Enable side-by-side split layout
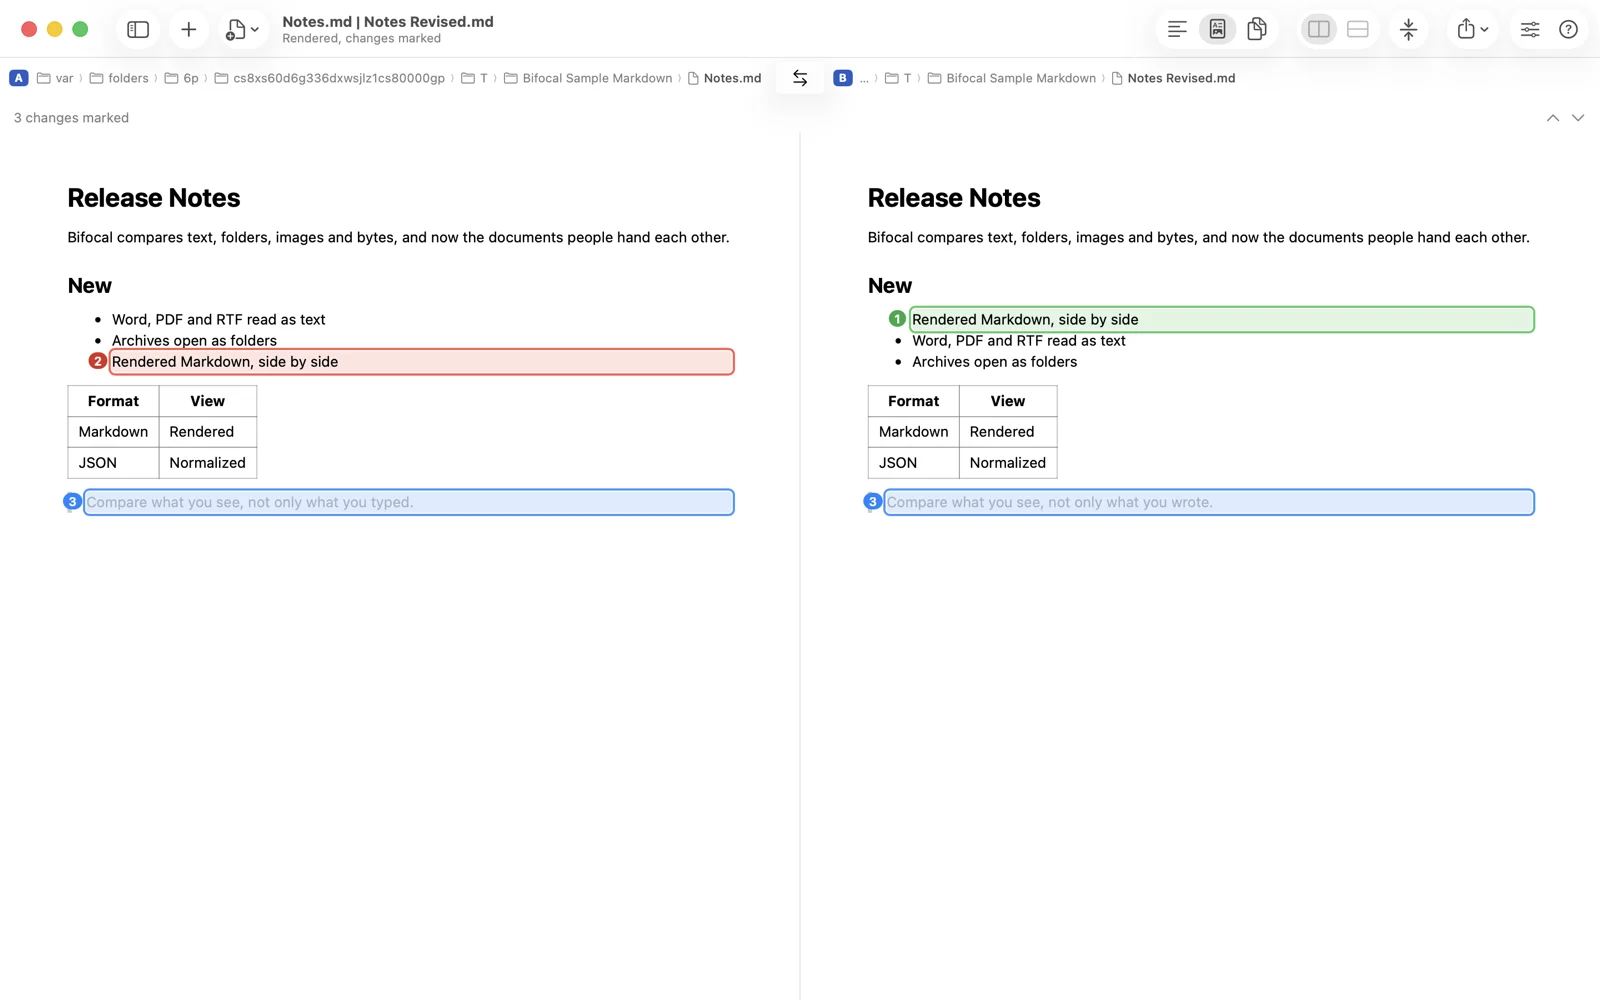 click(x=1319, y=29)
